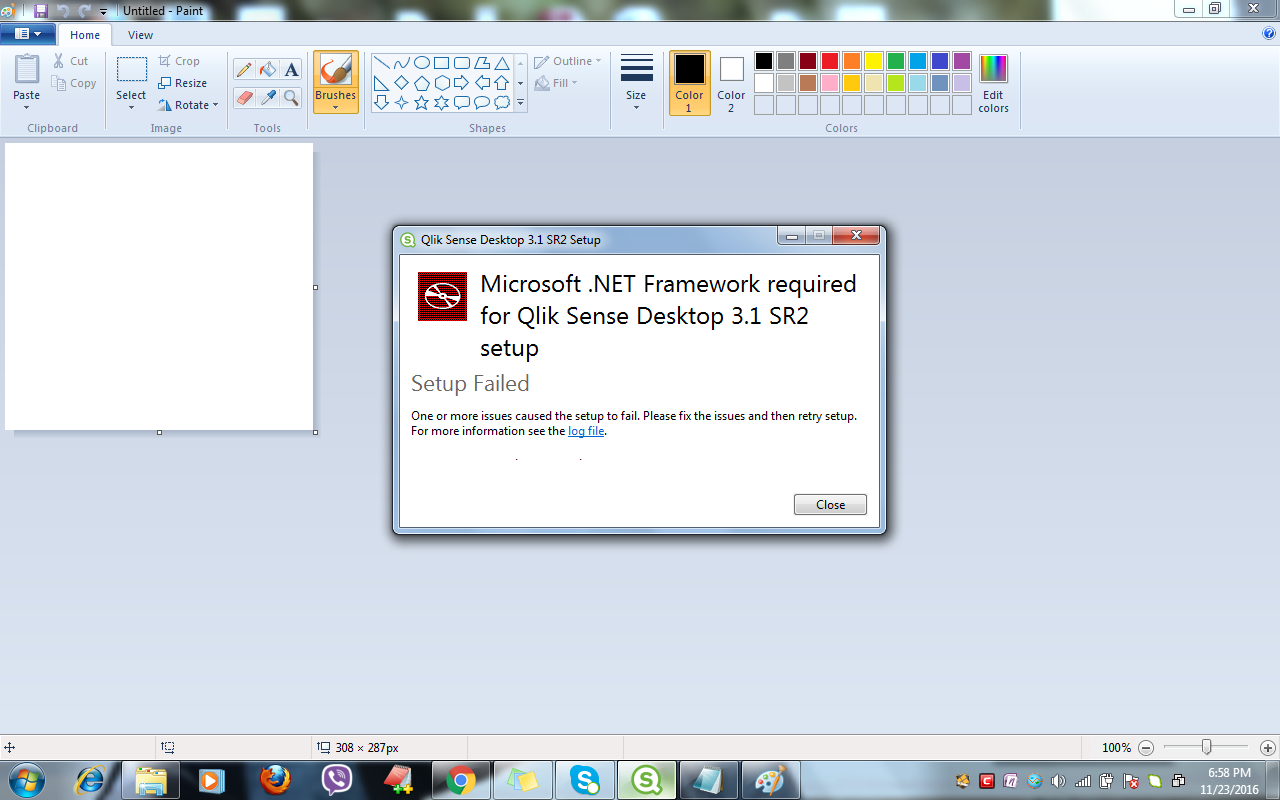Expand the Brushes dropdown arrow
Screen dimensions: 1280x800
click(335, 107)
